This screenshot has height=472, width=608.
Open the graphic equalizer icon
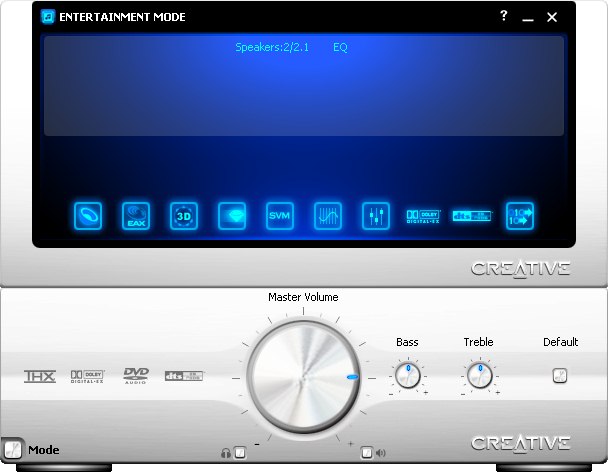click(328, 216)
